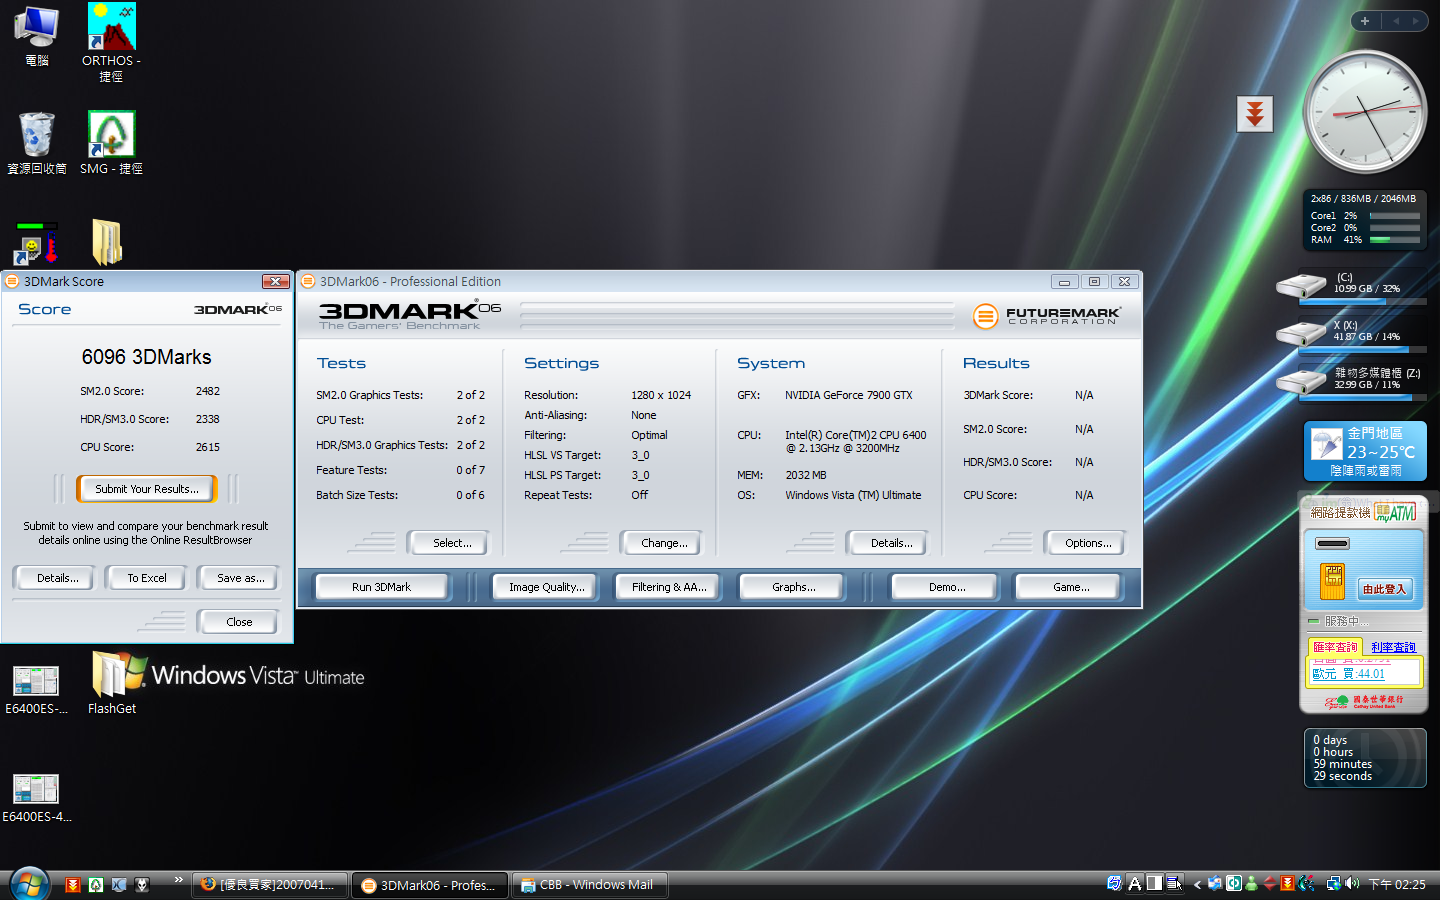Open the SMG shortcut desktop icon

coord(111,142)
